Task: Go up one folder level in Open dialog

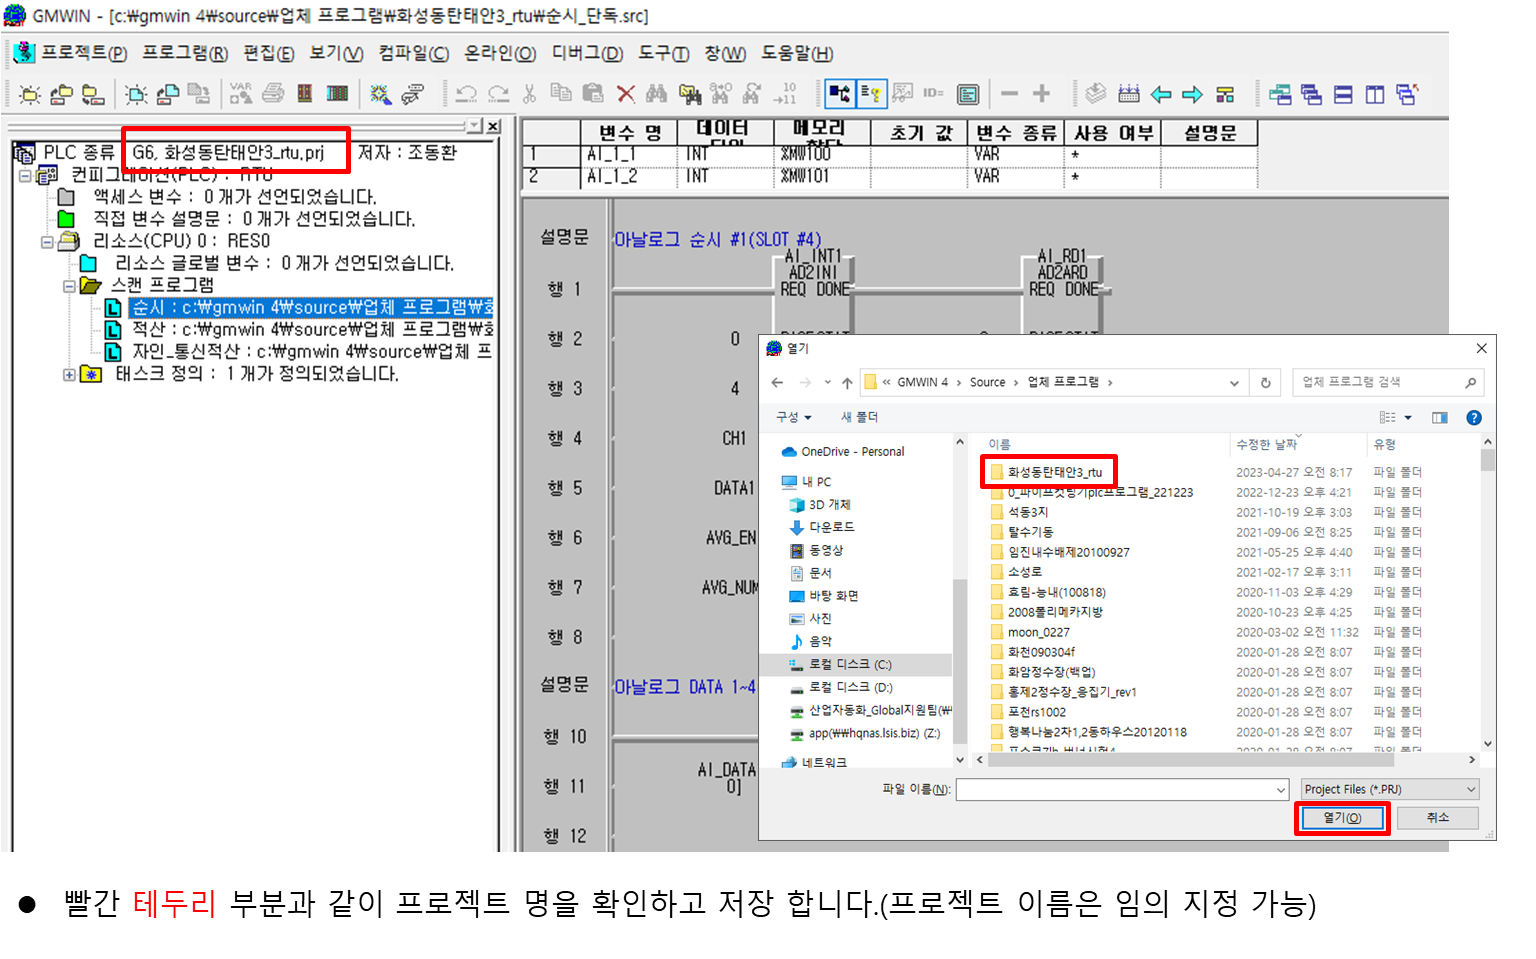Action: point(847,382)
